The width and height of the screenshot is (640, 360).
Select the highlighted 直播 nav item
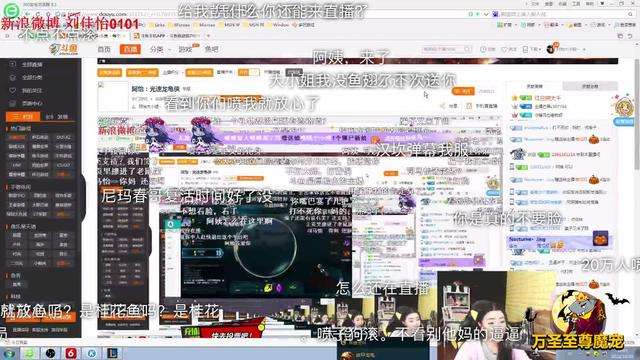click(130, 49)
